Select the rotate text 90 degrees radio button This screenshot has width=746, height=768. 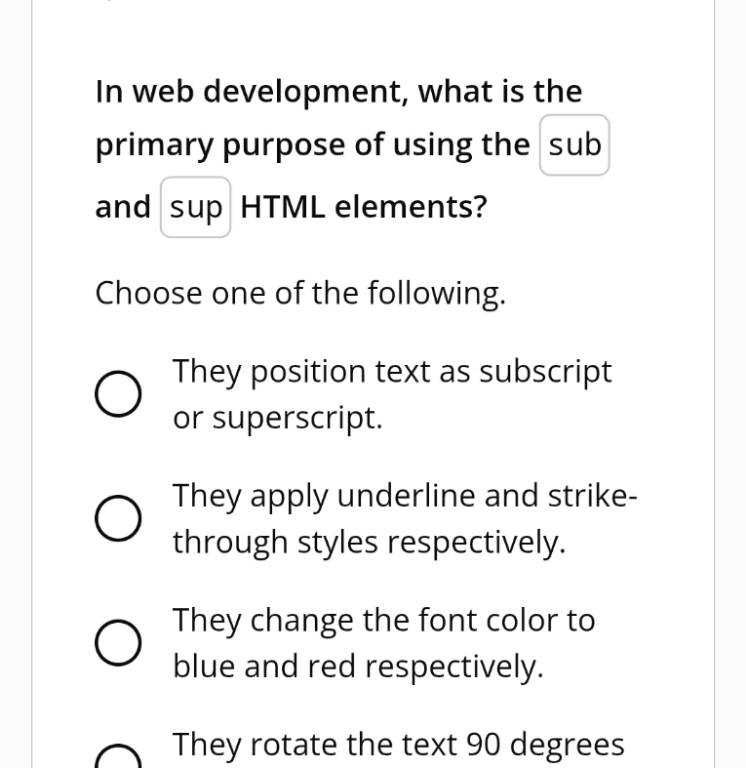coord(119,756)
